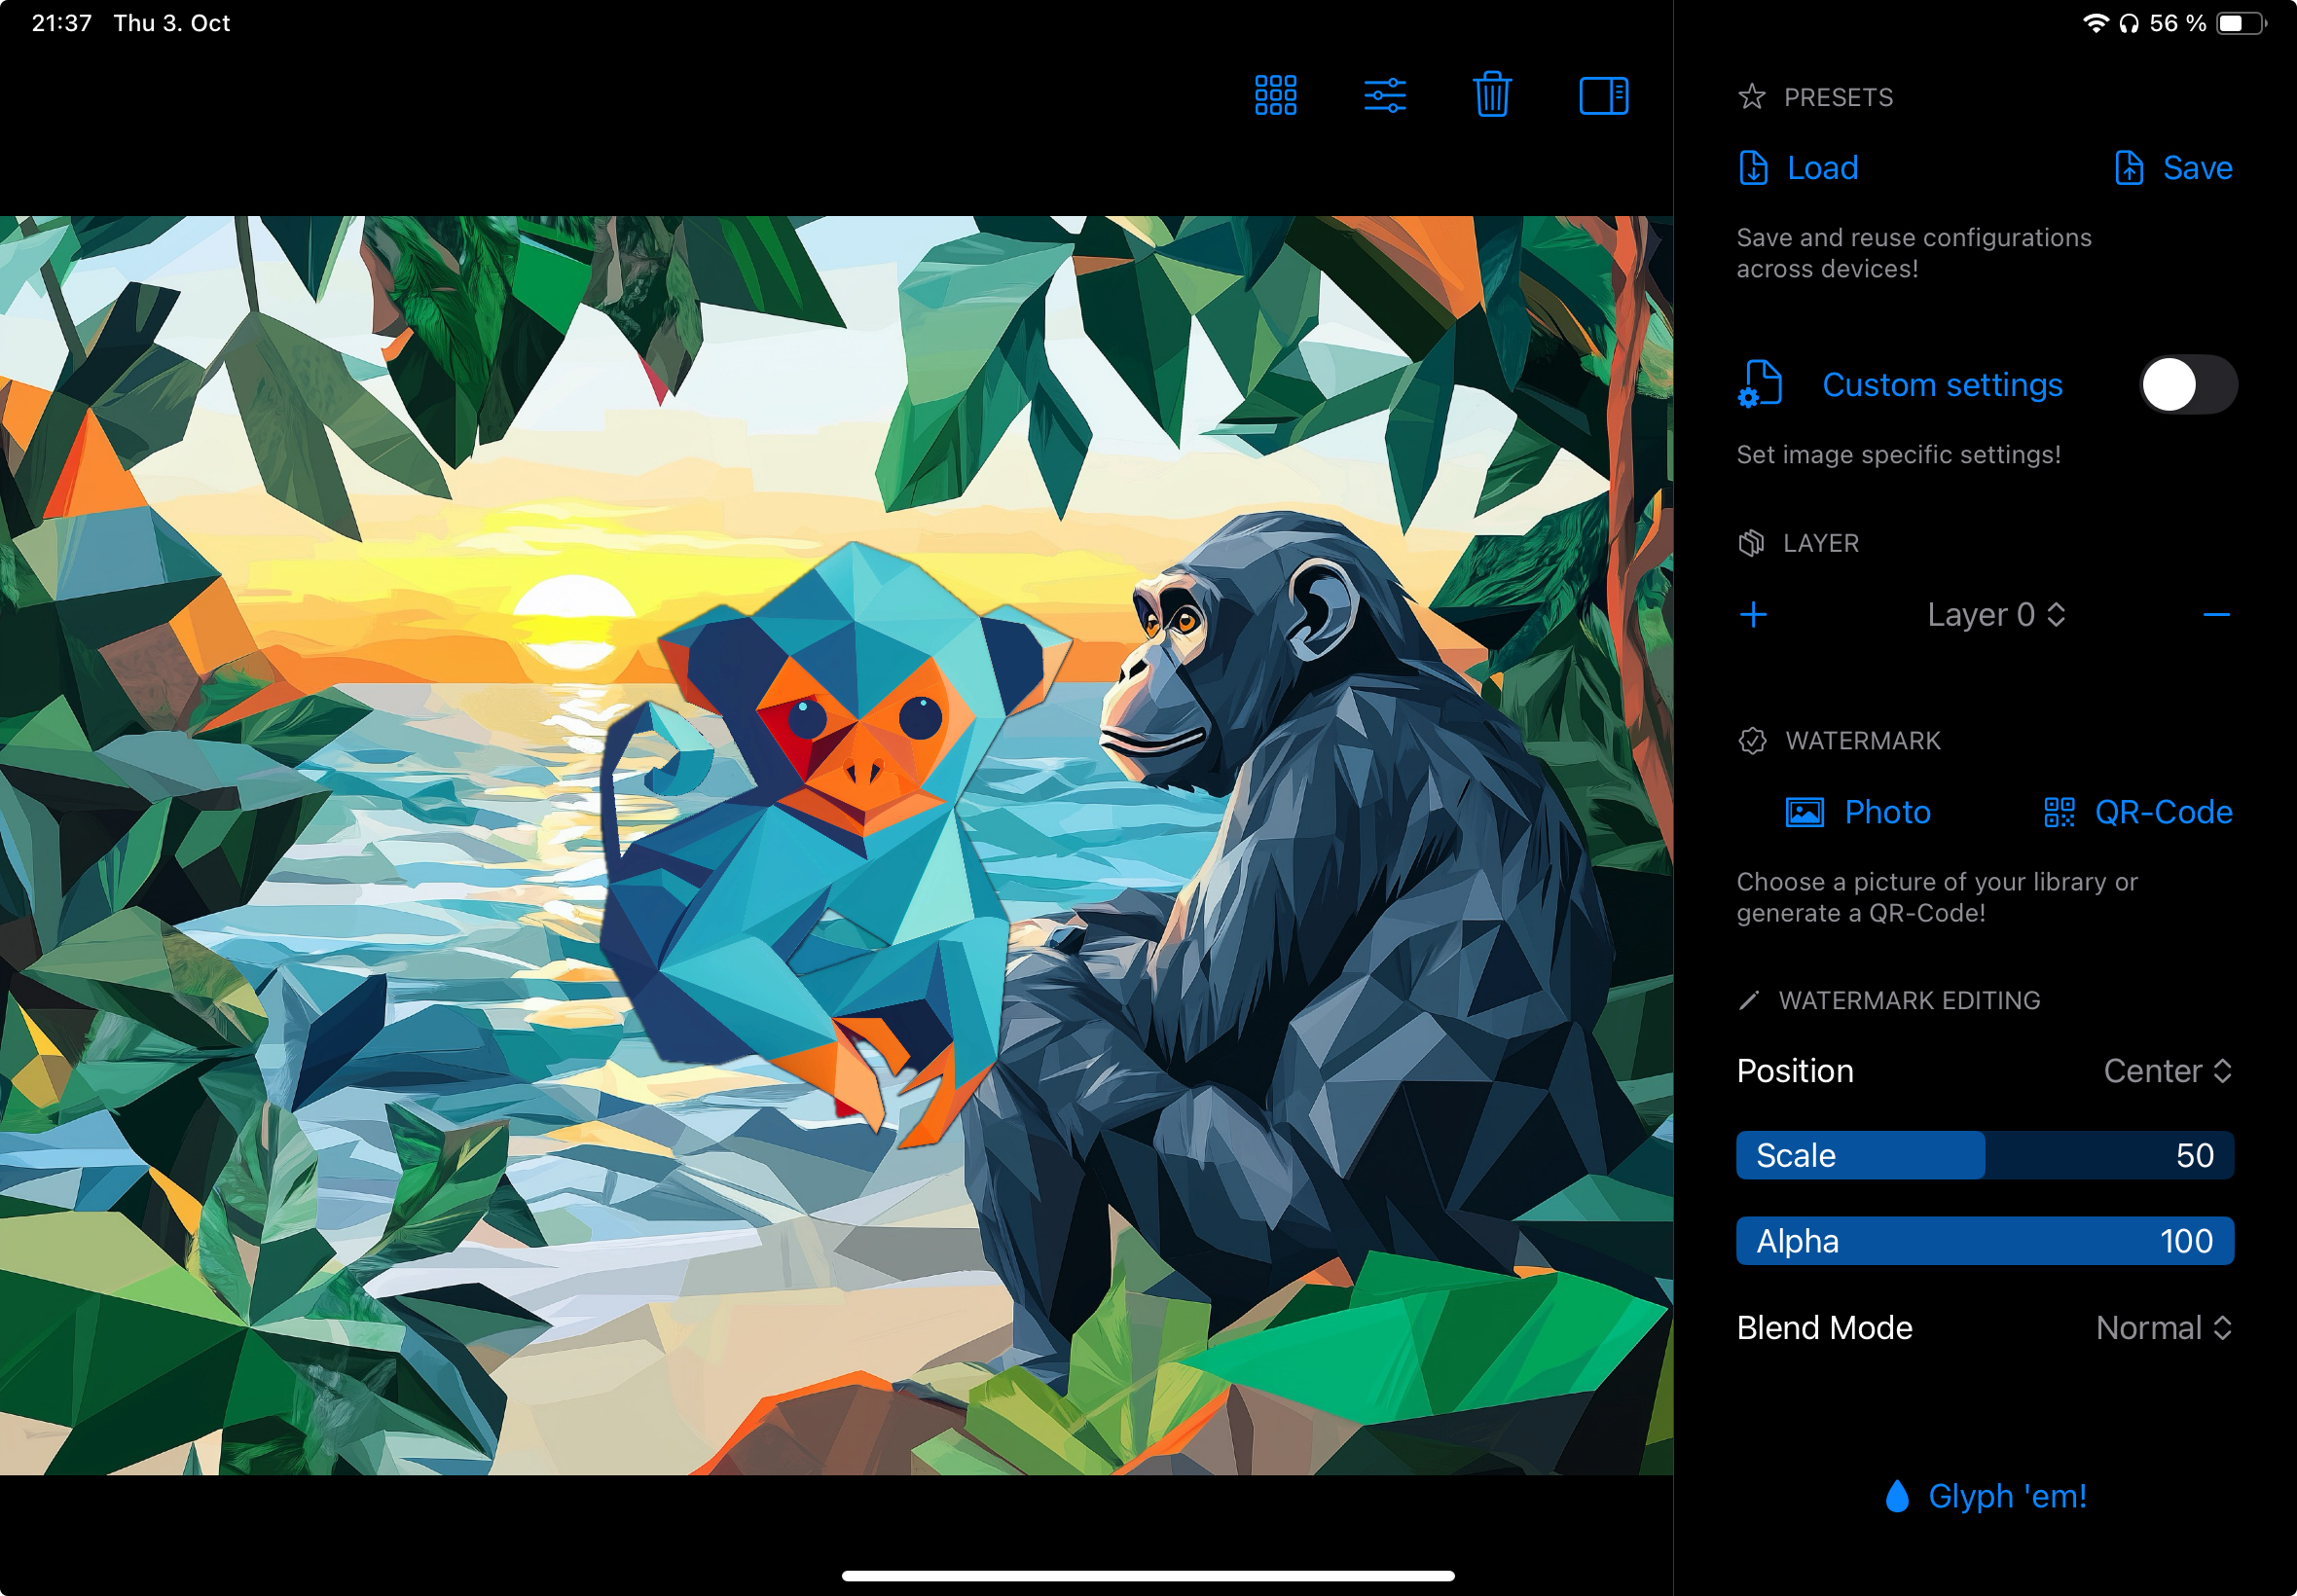Open the Position Center dropdown

(x=2167, y=1071)
